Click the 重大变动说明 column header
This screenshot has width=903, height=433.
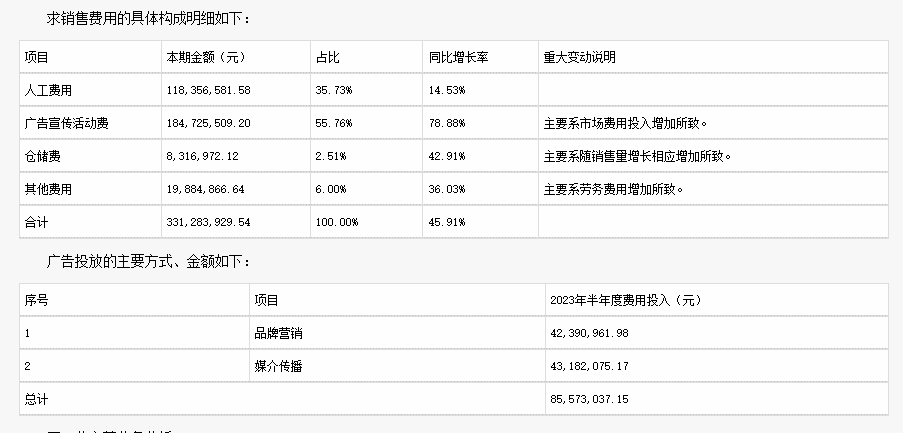click(x=579, y=58)
